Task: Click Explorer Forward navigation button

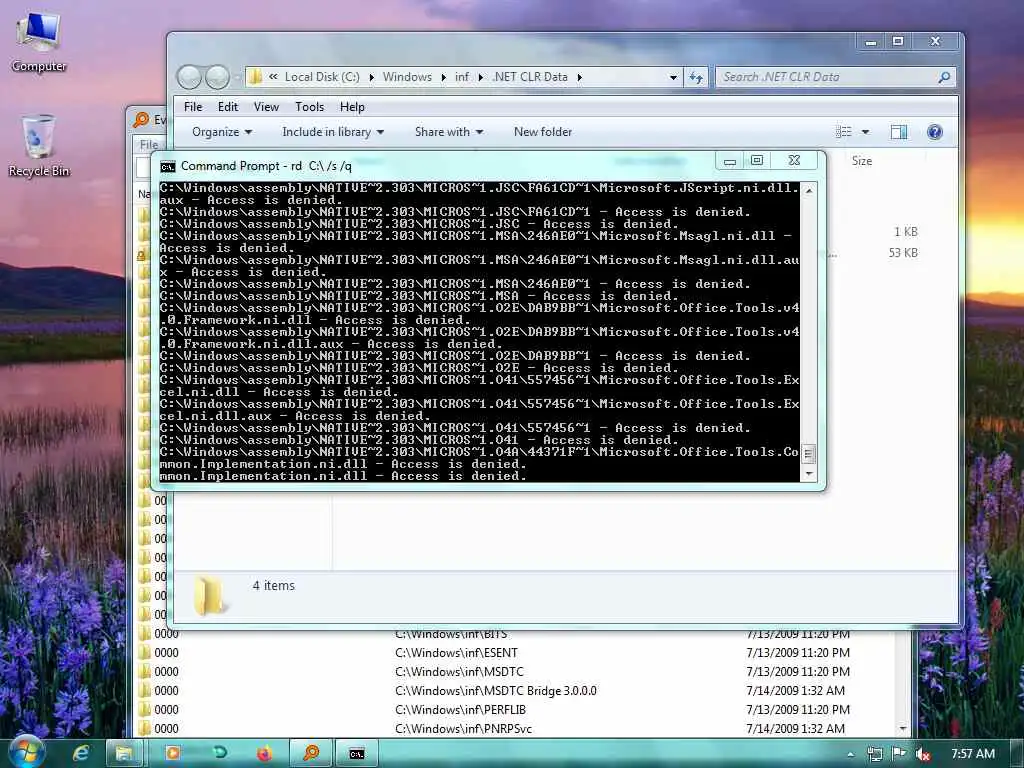Action: coord(217,77)
